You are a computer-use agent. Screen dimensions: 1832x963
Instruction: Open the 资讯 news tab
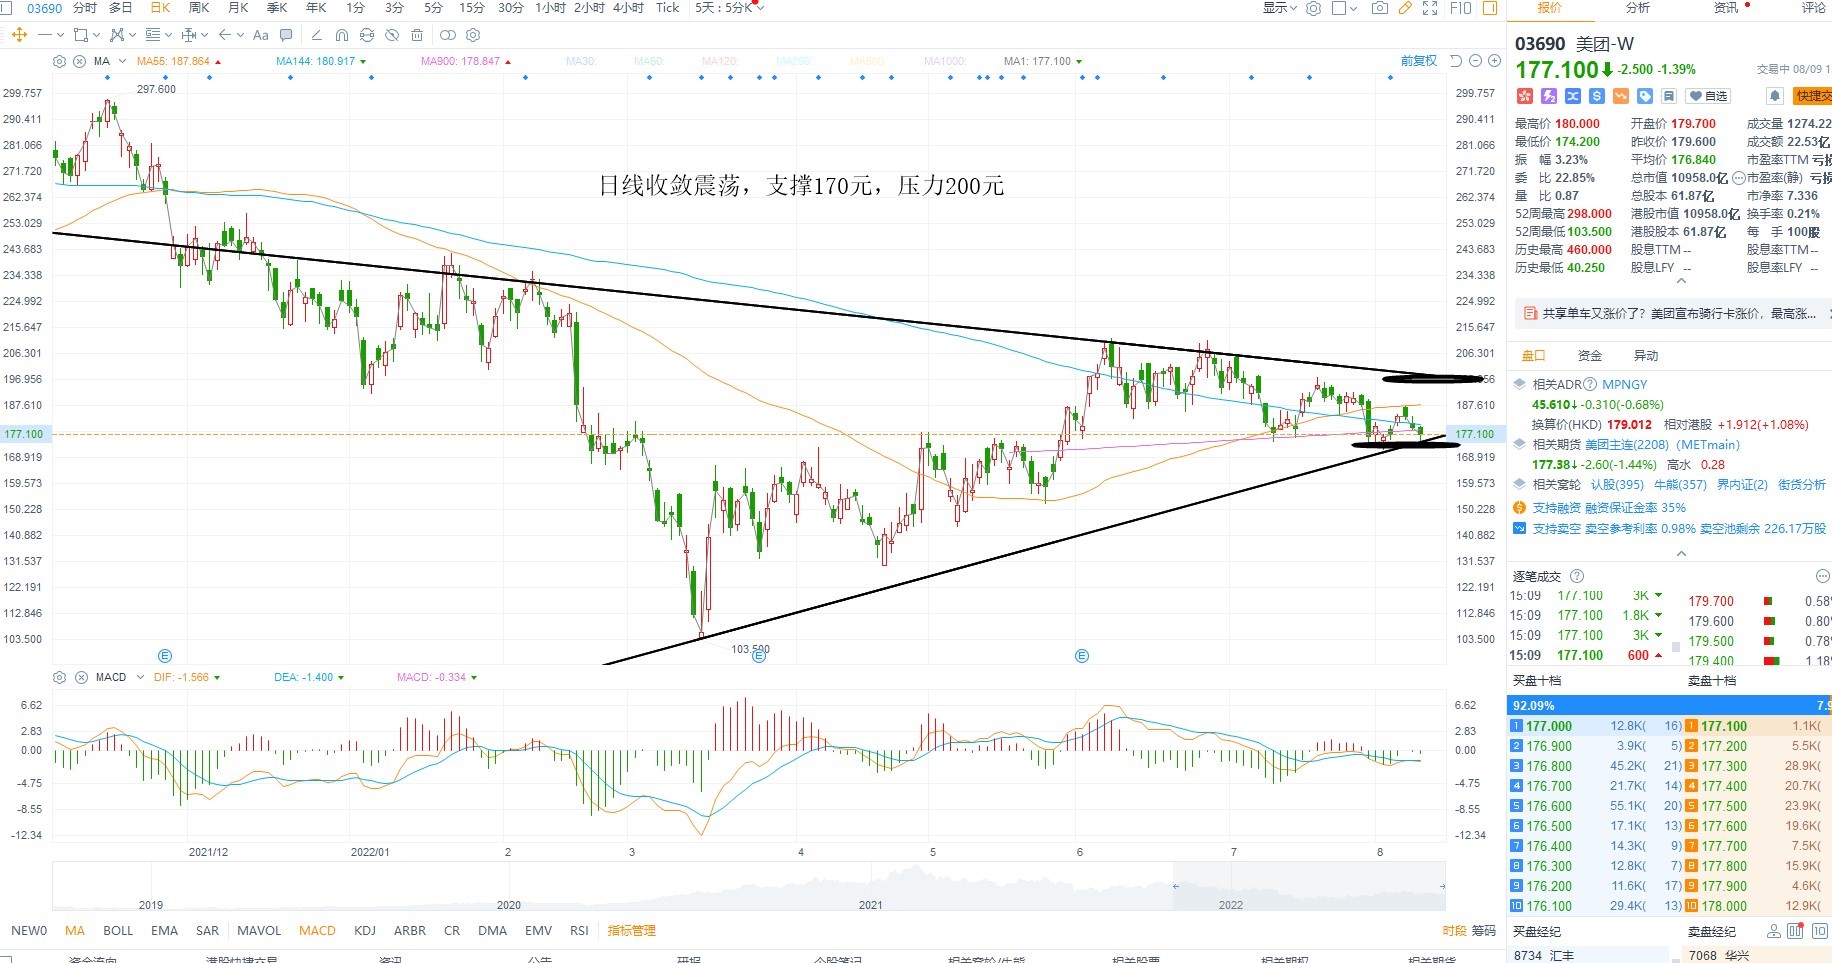(1726, 8)
